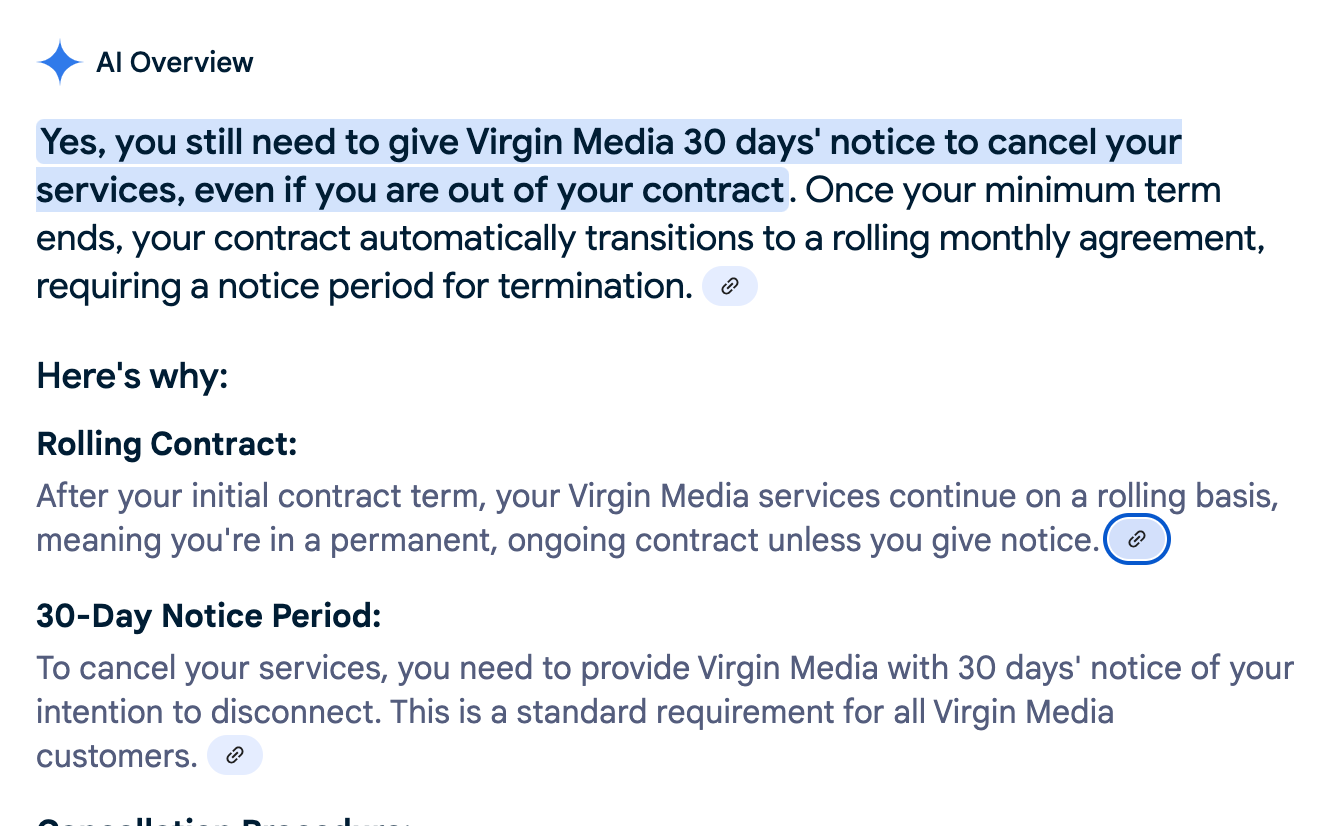Image resolution: width=1332 pixels, height=826 pixels.
Task: Click the cut-off heading at the bottom edge
Action: pos(223,822)
